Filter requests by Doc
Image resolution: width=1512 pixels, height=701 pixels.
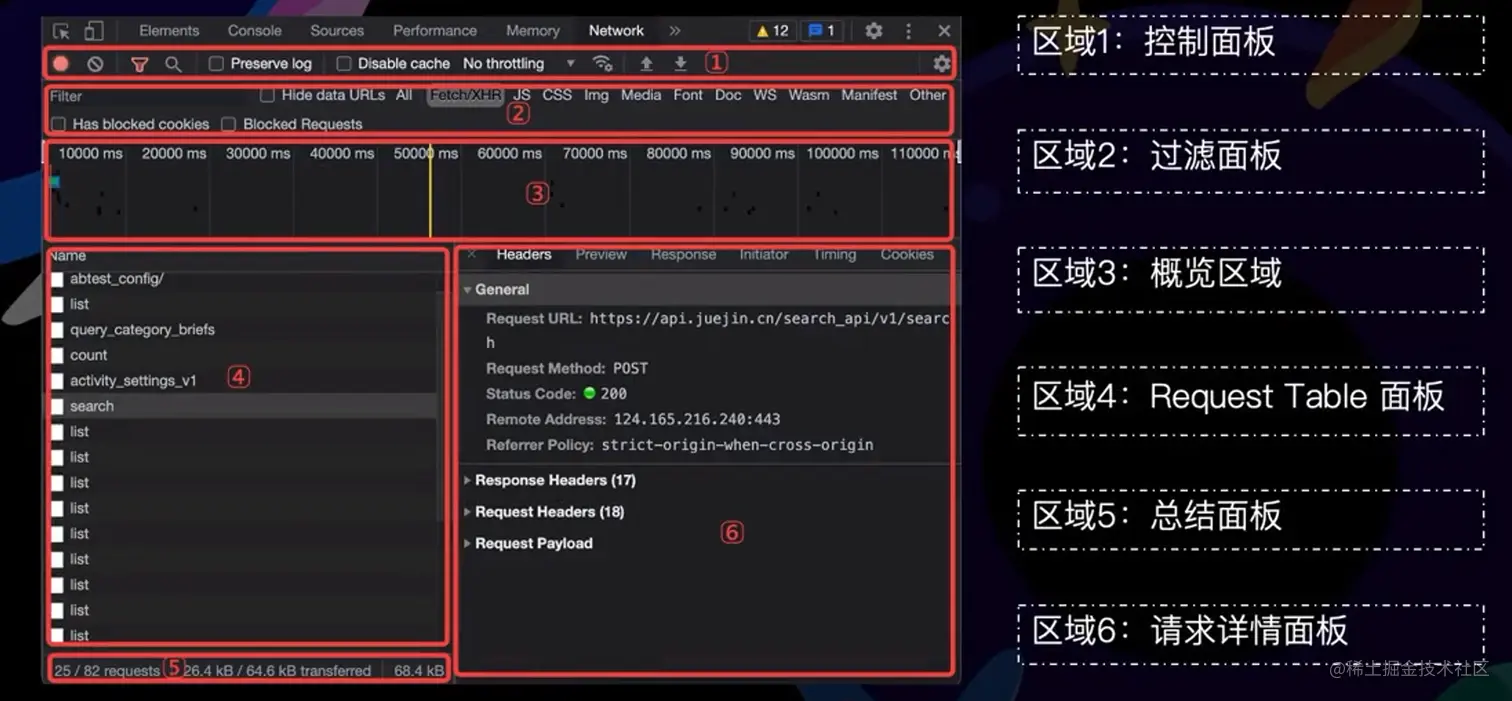tap(728, 95)
